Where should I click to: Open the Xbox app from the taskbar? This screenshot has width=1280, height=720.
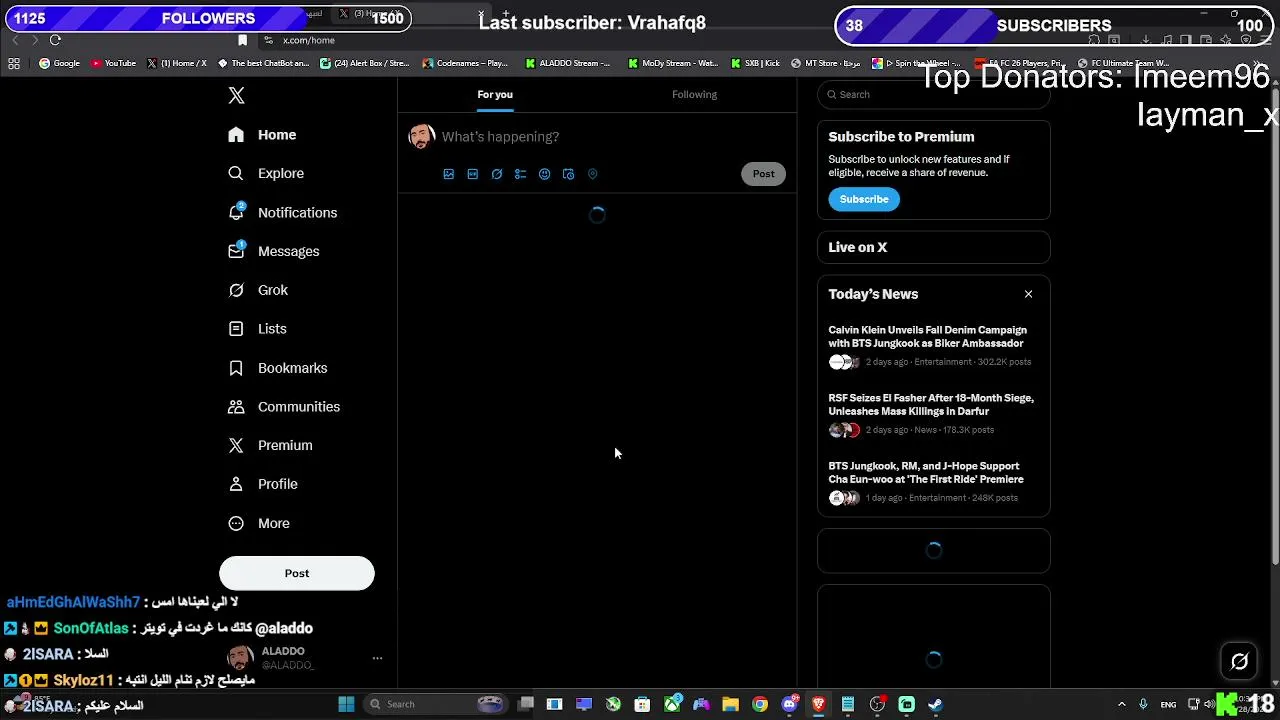[672, 704]
